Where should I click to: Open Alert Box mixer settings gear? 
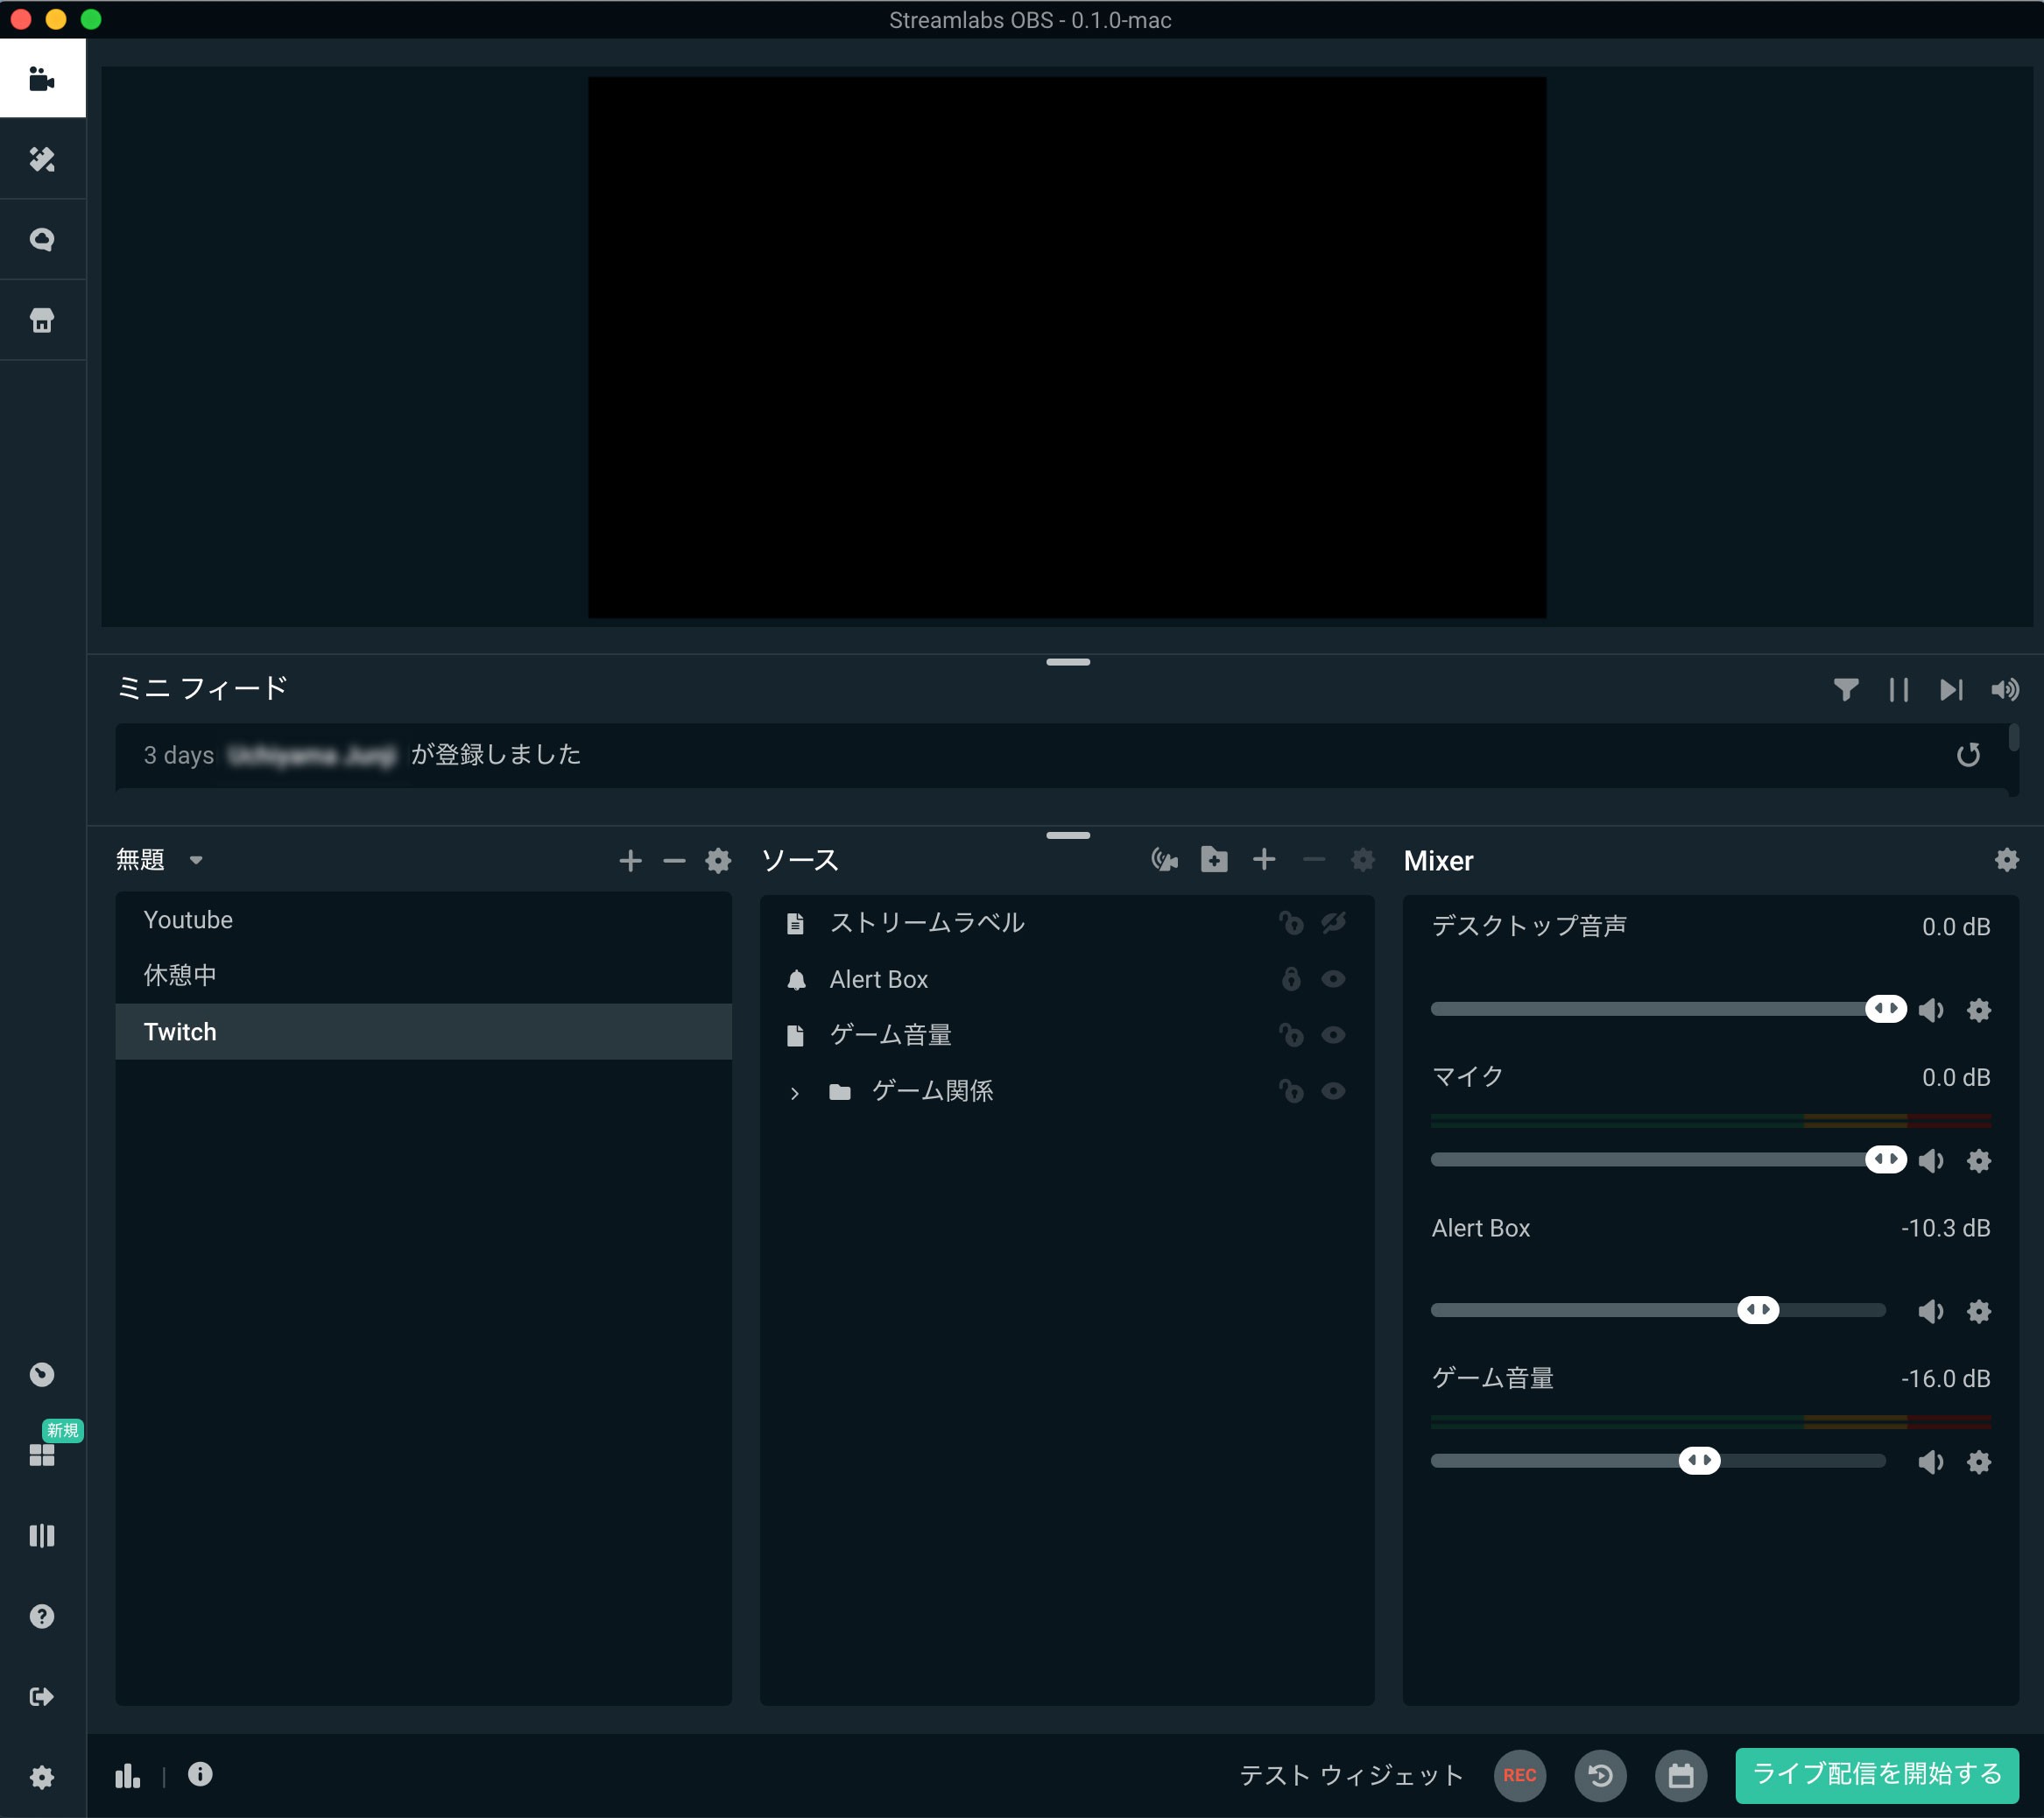(x=1979, y=1311)
